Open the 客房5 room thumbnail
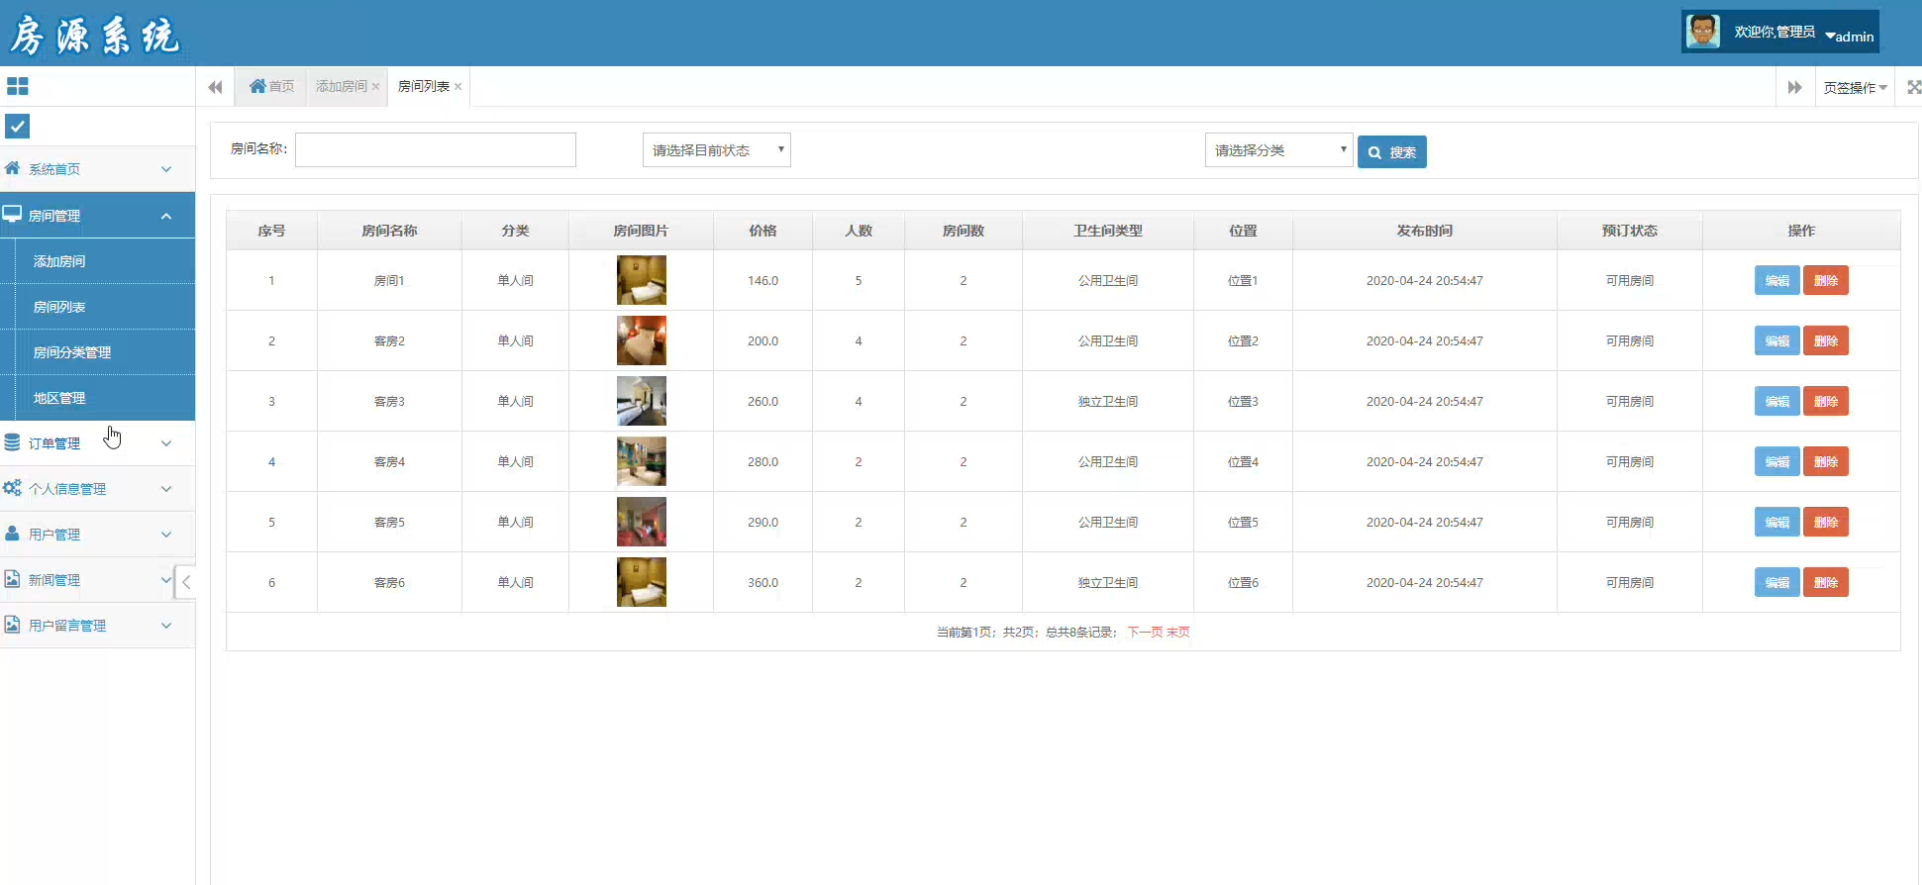Image resolution: width=1922 pixels, height=885 pixels. click(x=641, y=522)
